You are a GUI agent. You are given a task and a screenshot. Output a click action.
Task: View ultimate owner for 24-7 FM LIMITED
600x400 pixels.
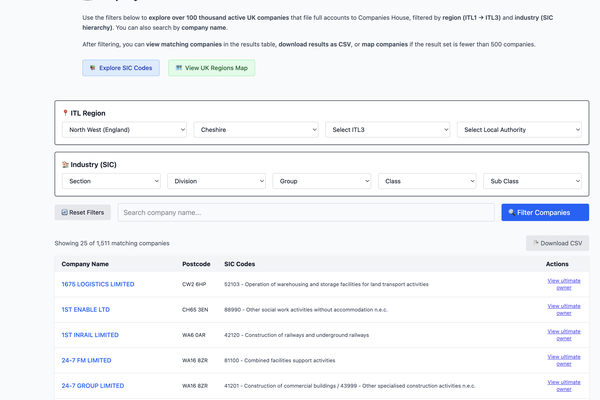coord(563,360)
